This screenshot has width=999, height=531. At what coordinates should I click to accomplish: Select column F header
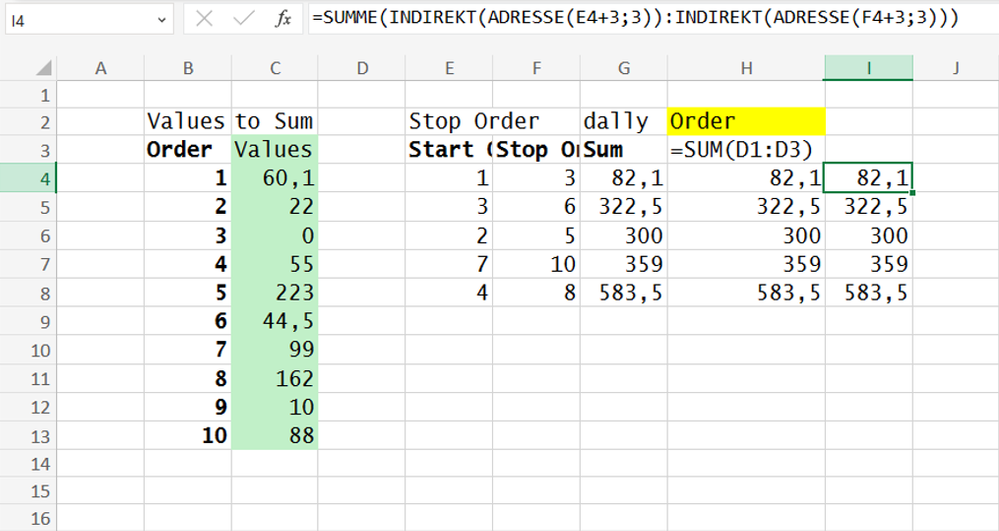[536, 68]
